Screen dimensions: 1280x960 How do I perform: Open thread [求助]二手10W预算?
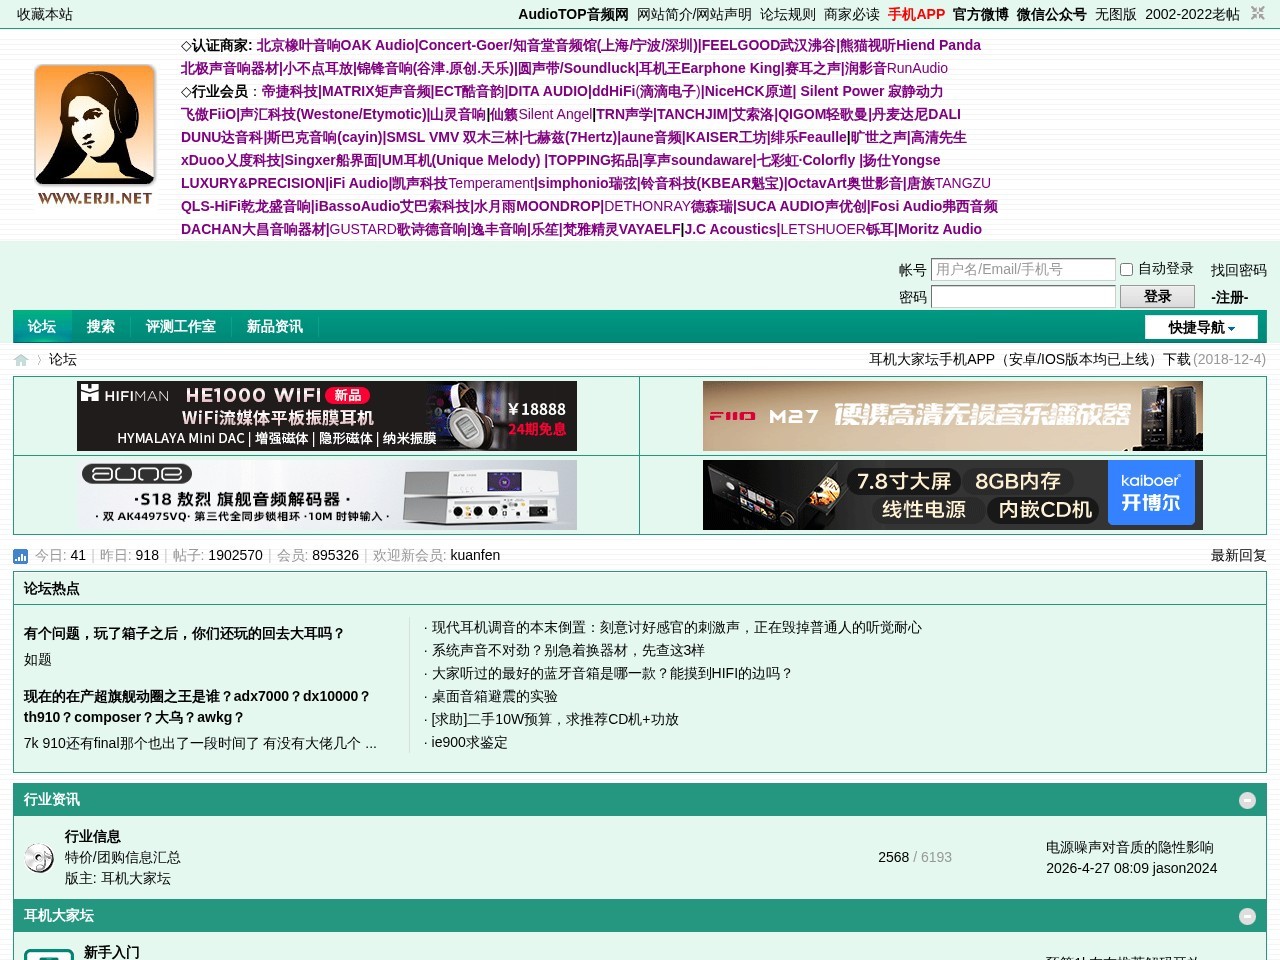(x=555, y=719)
